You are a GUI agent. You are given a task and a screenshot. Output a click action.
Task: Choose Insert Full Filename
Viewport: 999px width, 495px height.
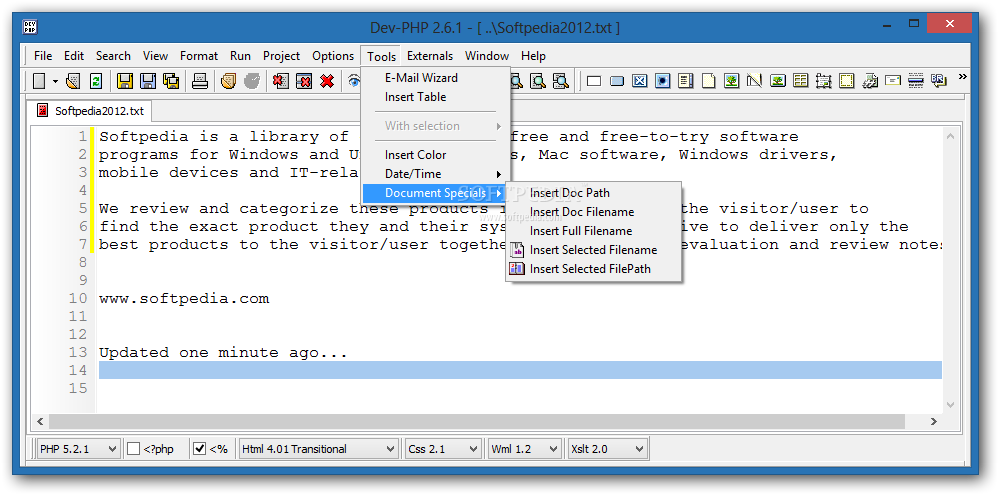coord(594,231)
